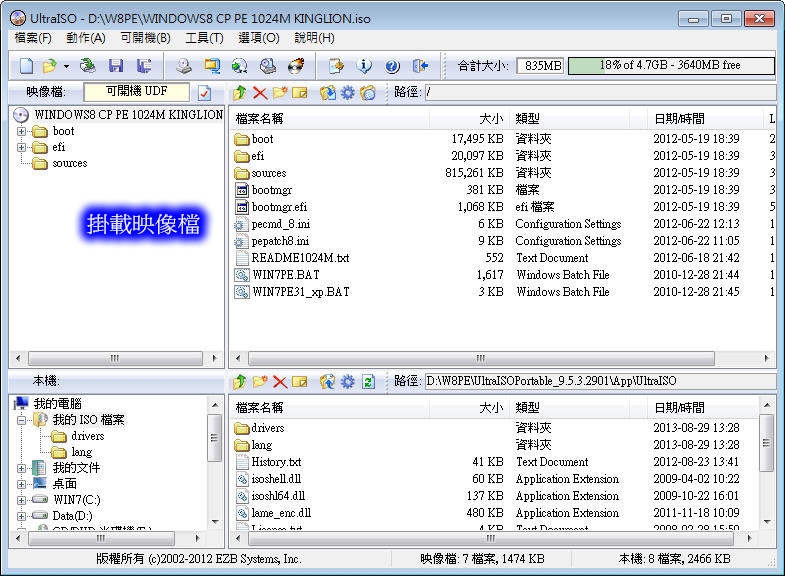
Task: Click the Rename icon in local toolbar
Action: 299,382
